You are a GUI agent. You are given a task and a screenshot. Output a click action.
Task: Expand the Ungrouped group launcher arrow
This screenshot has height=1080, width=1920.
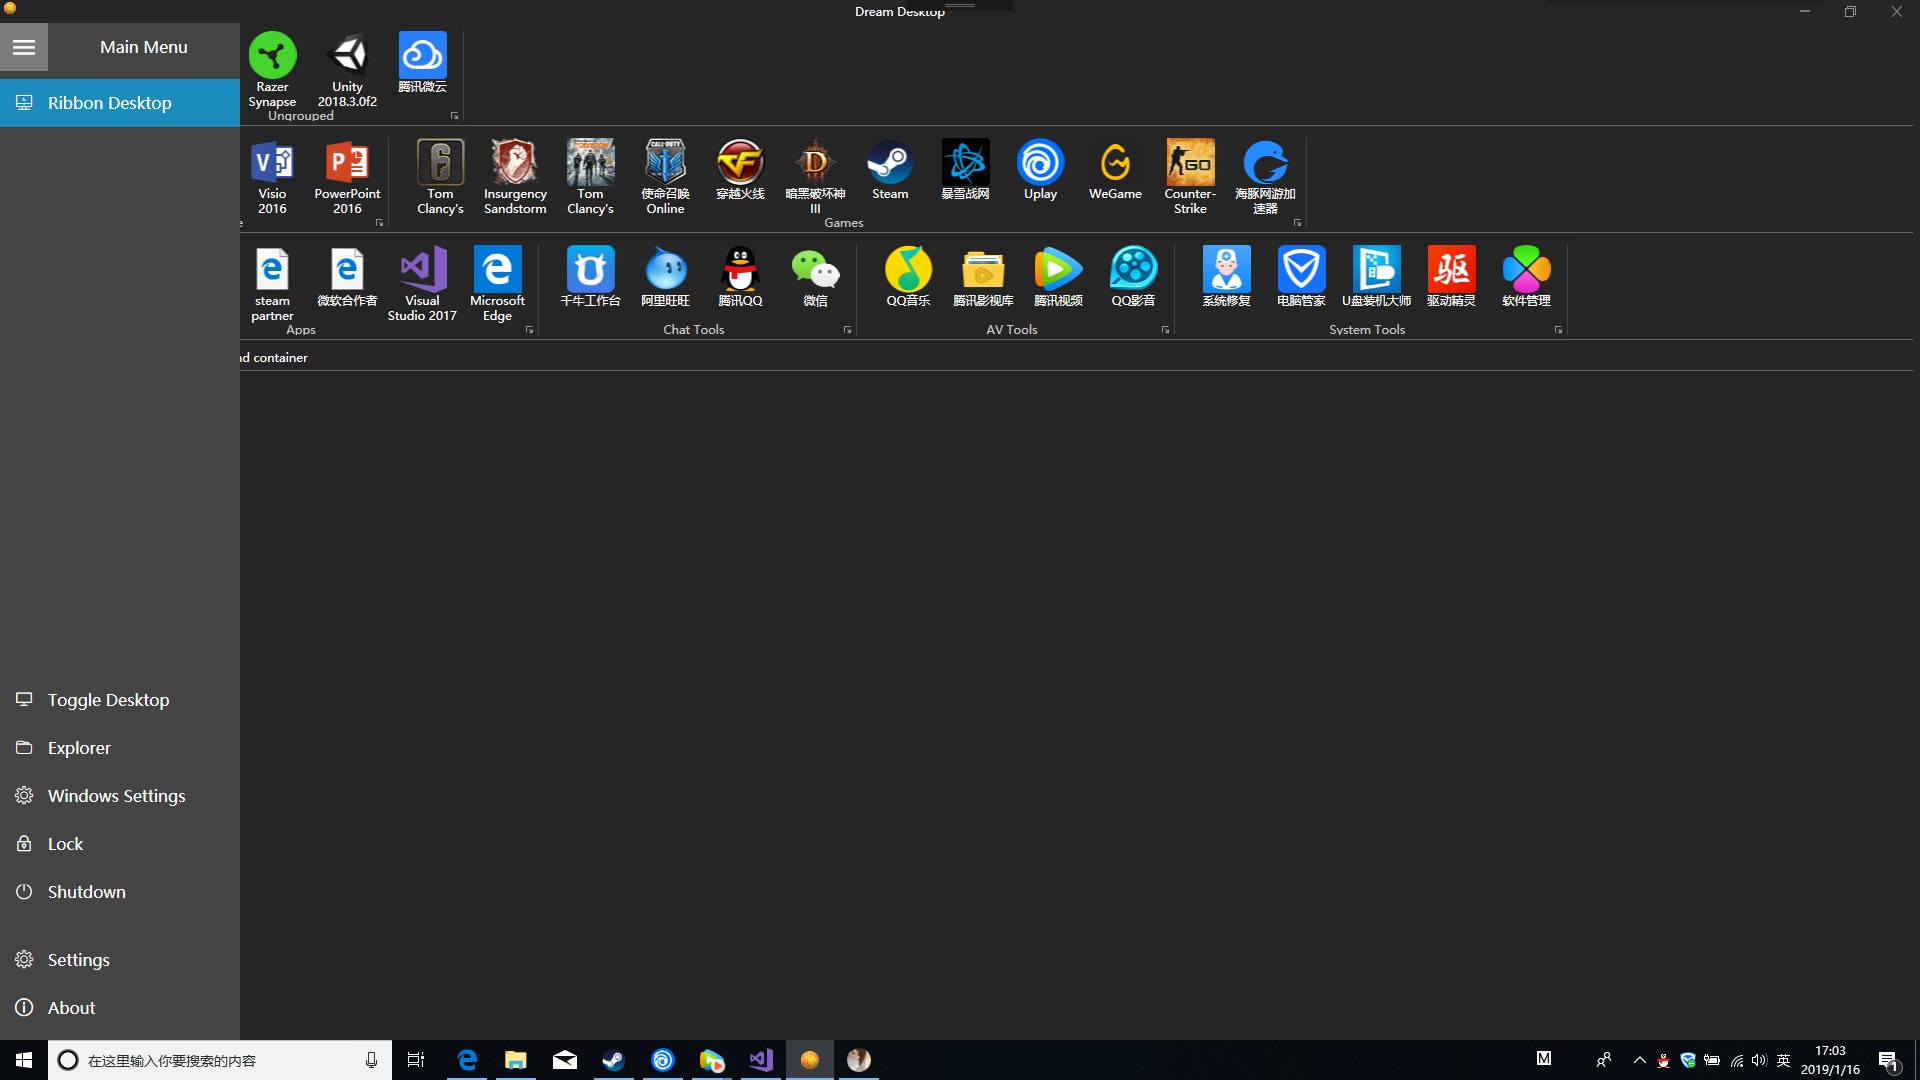click(x=454, y=116)
